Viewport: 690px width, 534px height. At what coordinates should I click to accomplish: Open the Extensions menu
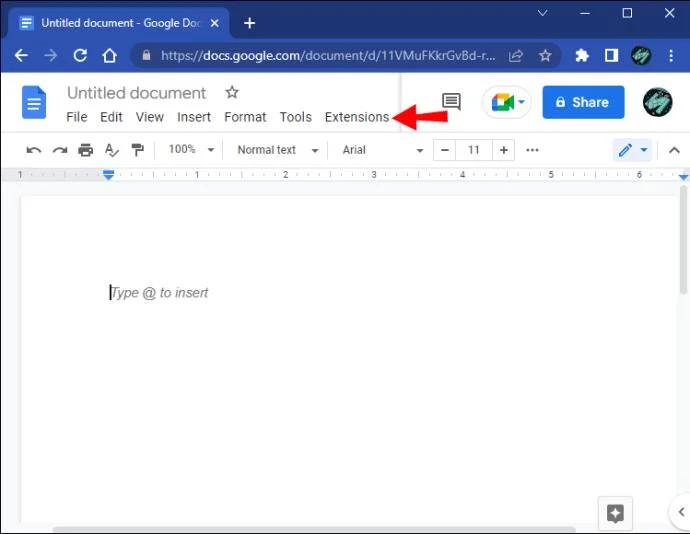[x=357, y=117]
